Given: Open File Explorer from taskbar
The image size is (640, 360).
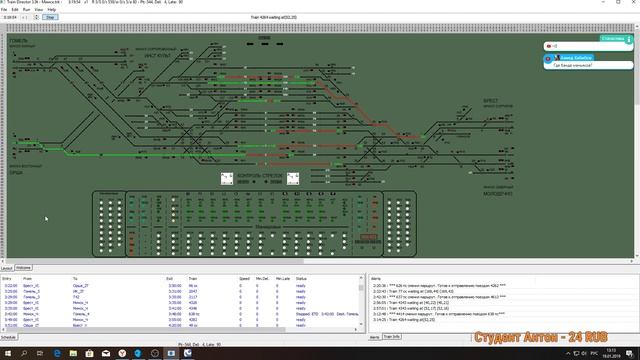Looking at the screenshot, I should click(x=73, y=353).
